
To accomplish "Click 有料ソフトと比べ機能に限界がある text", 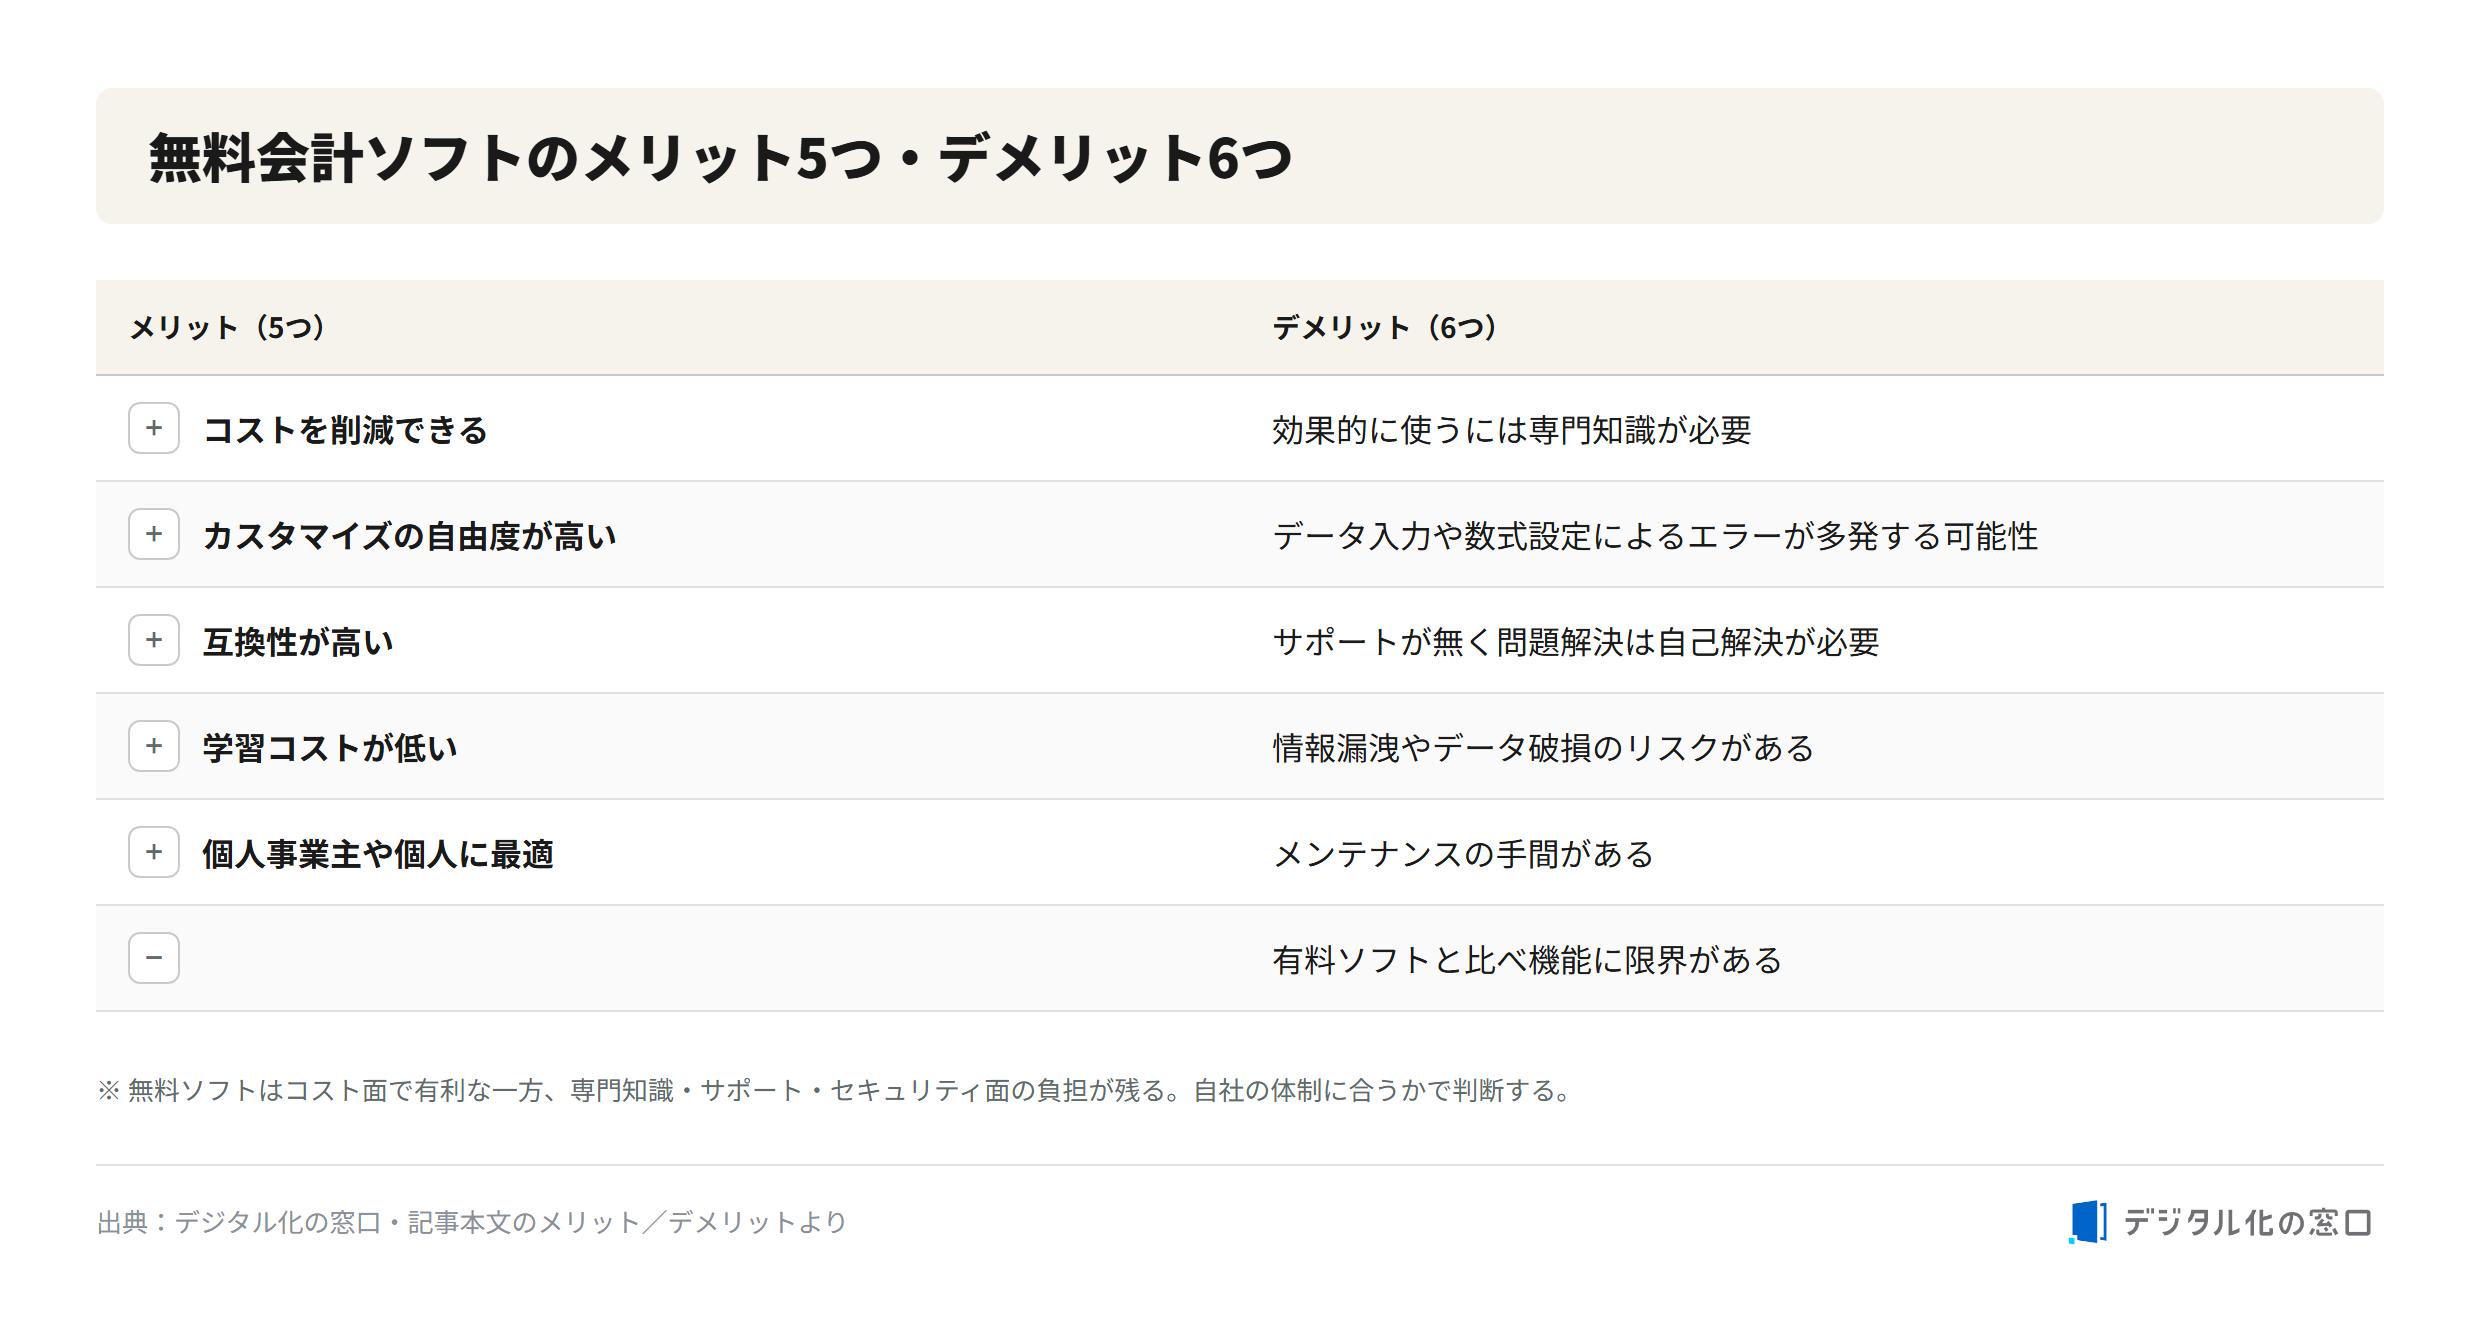I will 1528,960.
